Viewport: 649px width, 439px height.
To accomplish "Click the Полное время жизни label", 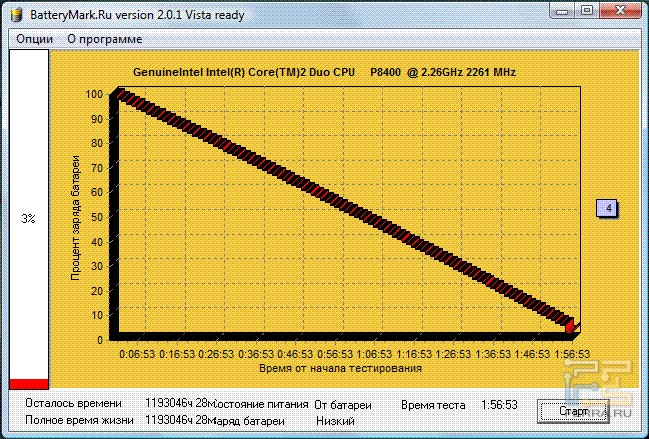I will 79,420.
